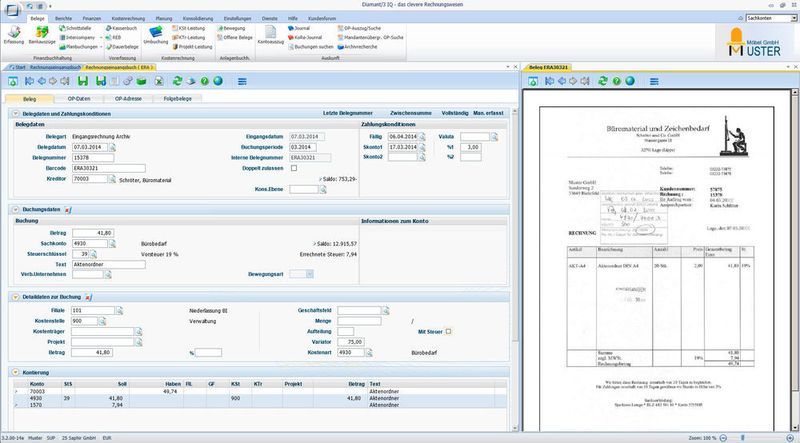Go to previous record in left toolbar
The image size is (800, 443).
click(41, 81)
